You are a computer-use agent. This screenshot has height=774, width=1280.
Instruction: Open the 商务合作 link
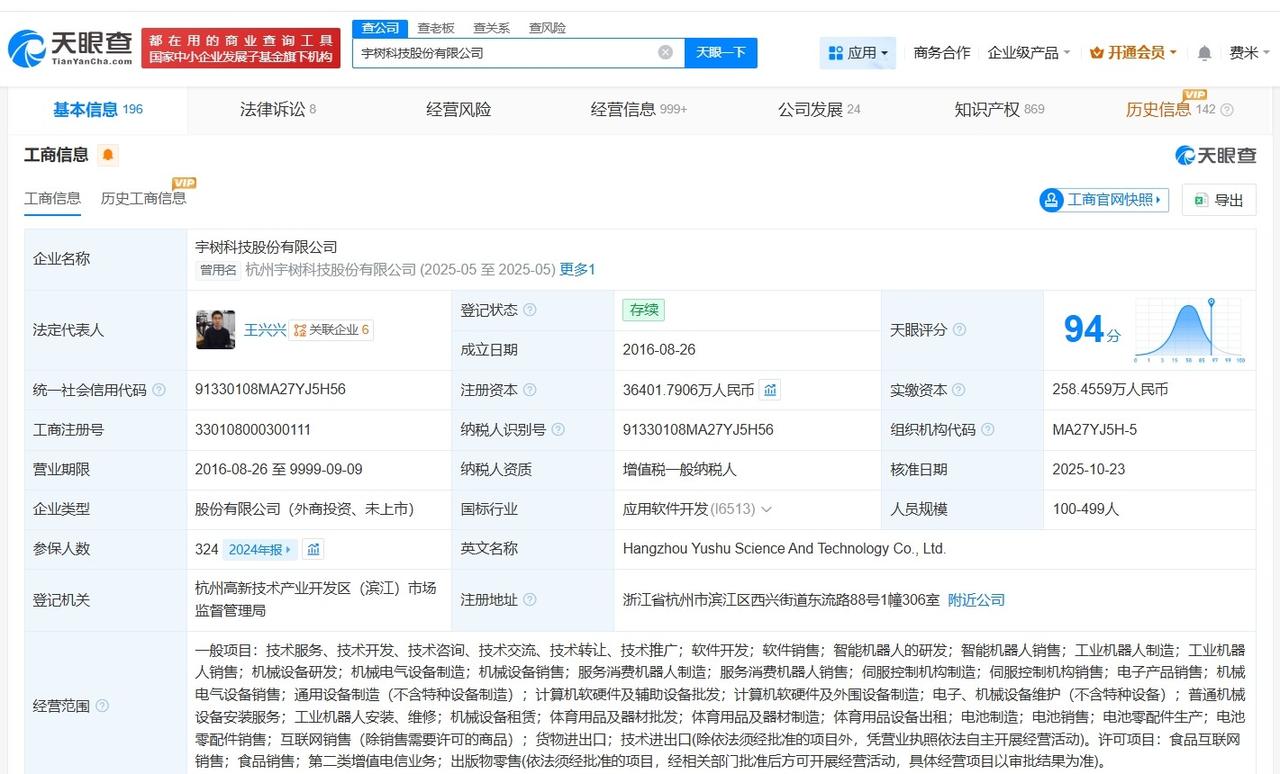tap(942, 53)
